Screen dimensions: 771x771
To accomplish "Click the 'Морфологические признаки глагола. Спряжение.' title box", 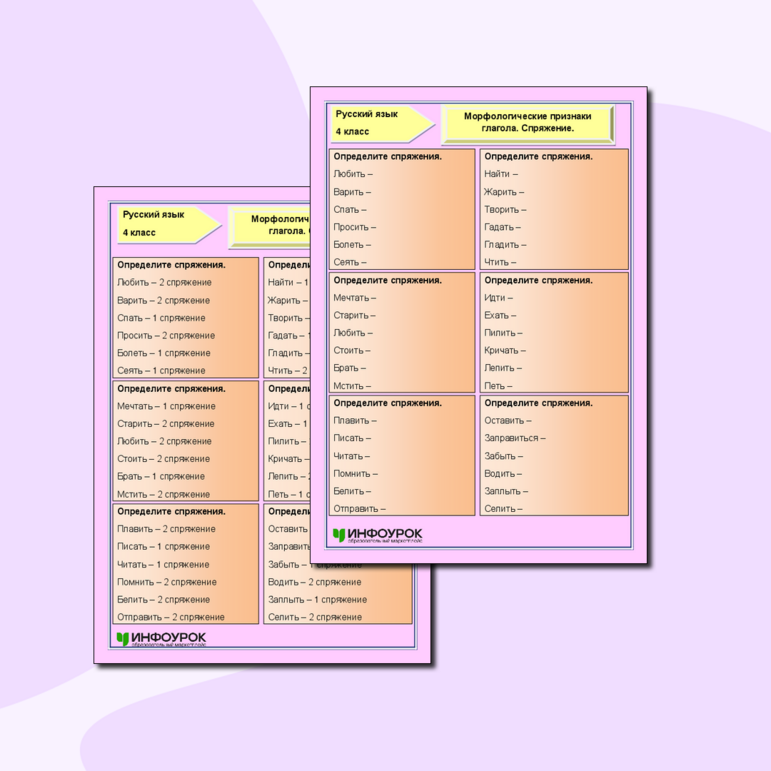I will coord(527,122).
